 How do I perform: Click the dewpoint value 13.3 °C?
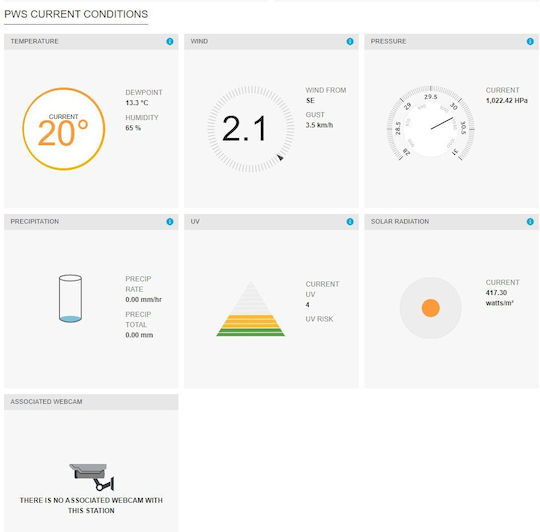click(x=137, y=103)
